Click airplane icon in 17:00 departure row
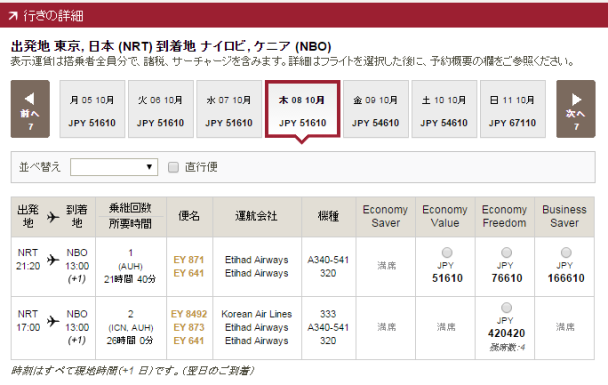This screenshot has height=385, width=608. (53, 321)
